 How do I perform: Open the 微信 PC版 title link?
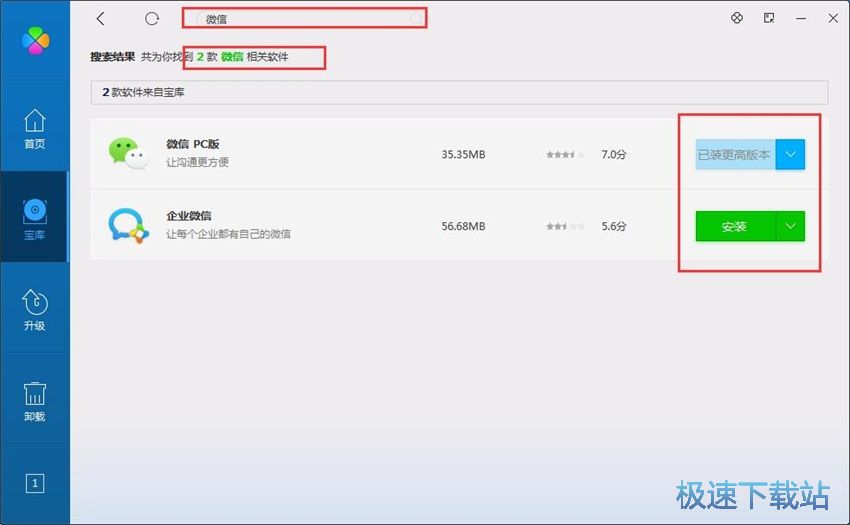pos(192,144)
